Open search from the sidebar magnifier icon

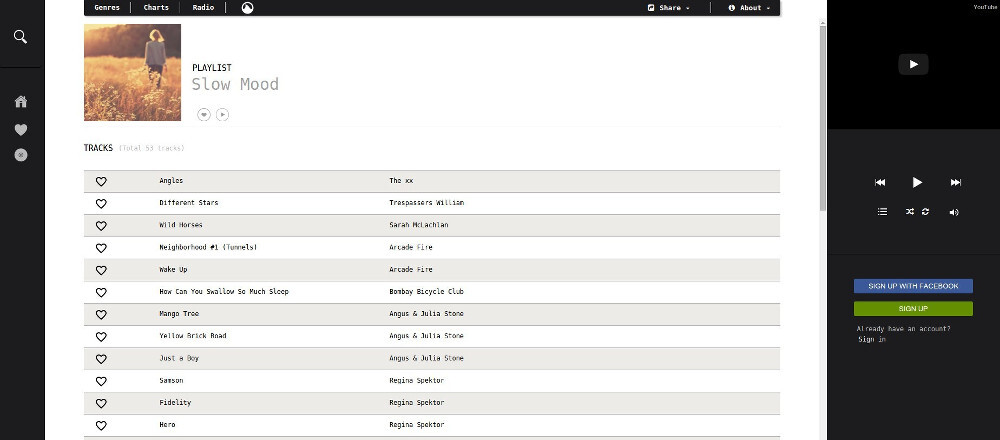tap(21, 37)
